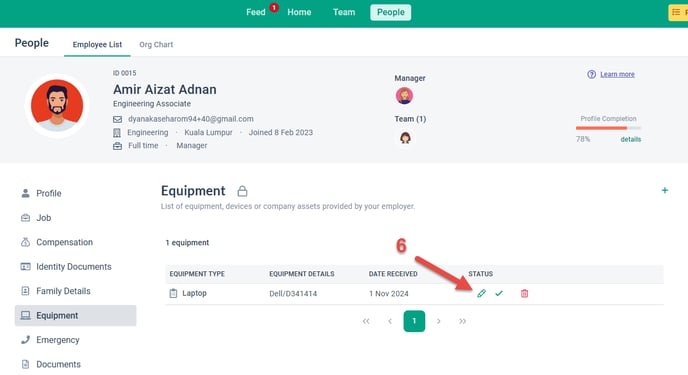
Task: Click the lock icon beside Equipment heading
Action: 242,191
